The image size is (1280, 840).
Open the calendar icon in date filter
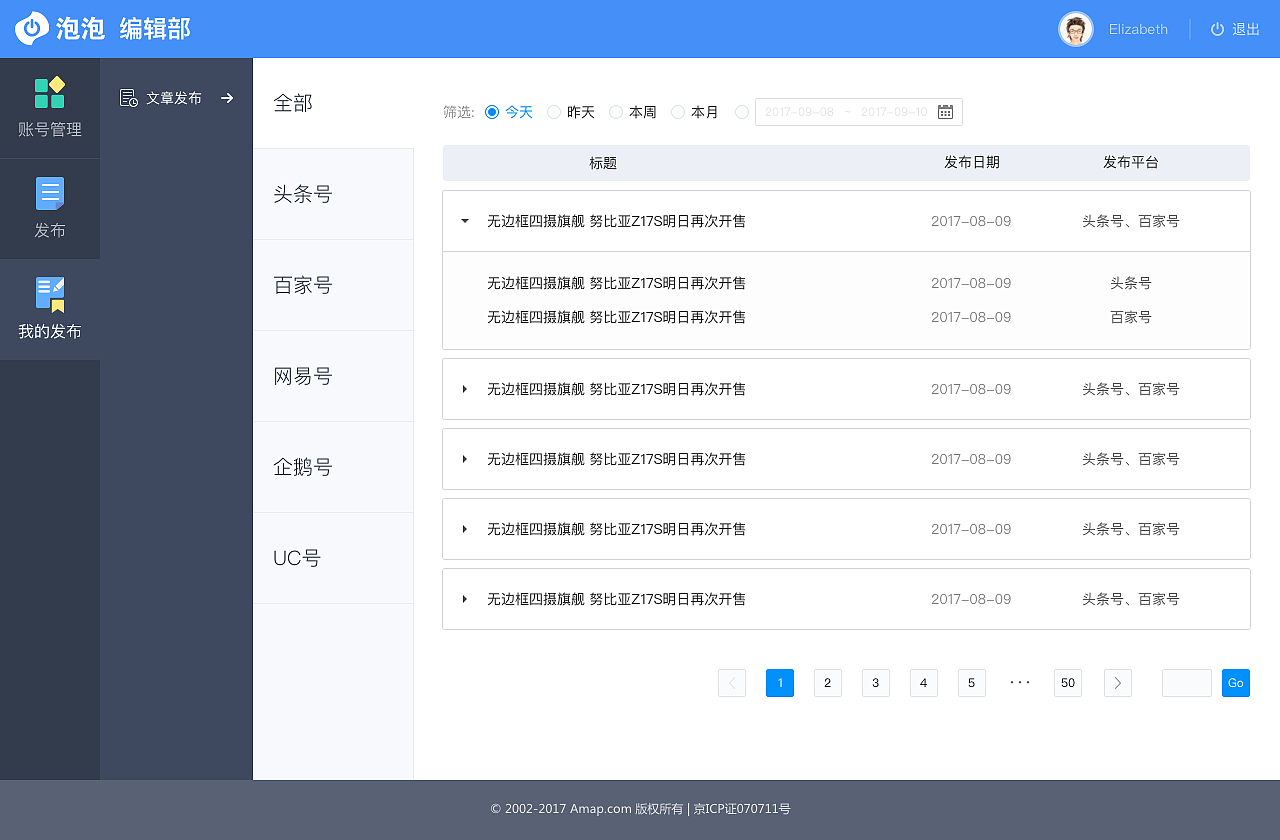click(x=944, y=111)
